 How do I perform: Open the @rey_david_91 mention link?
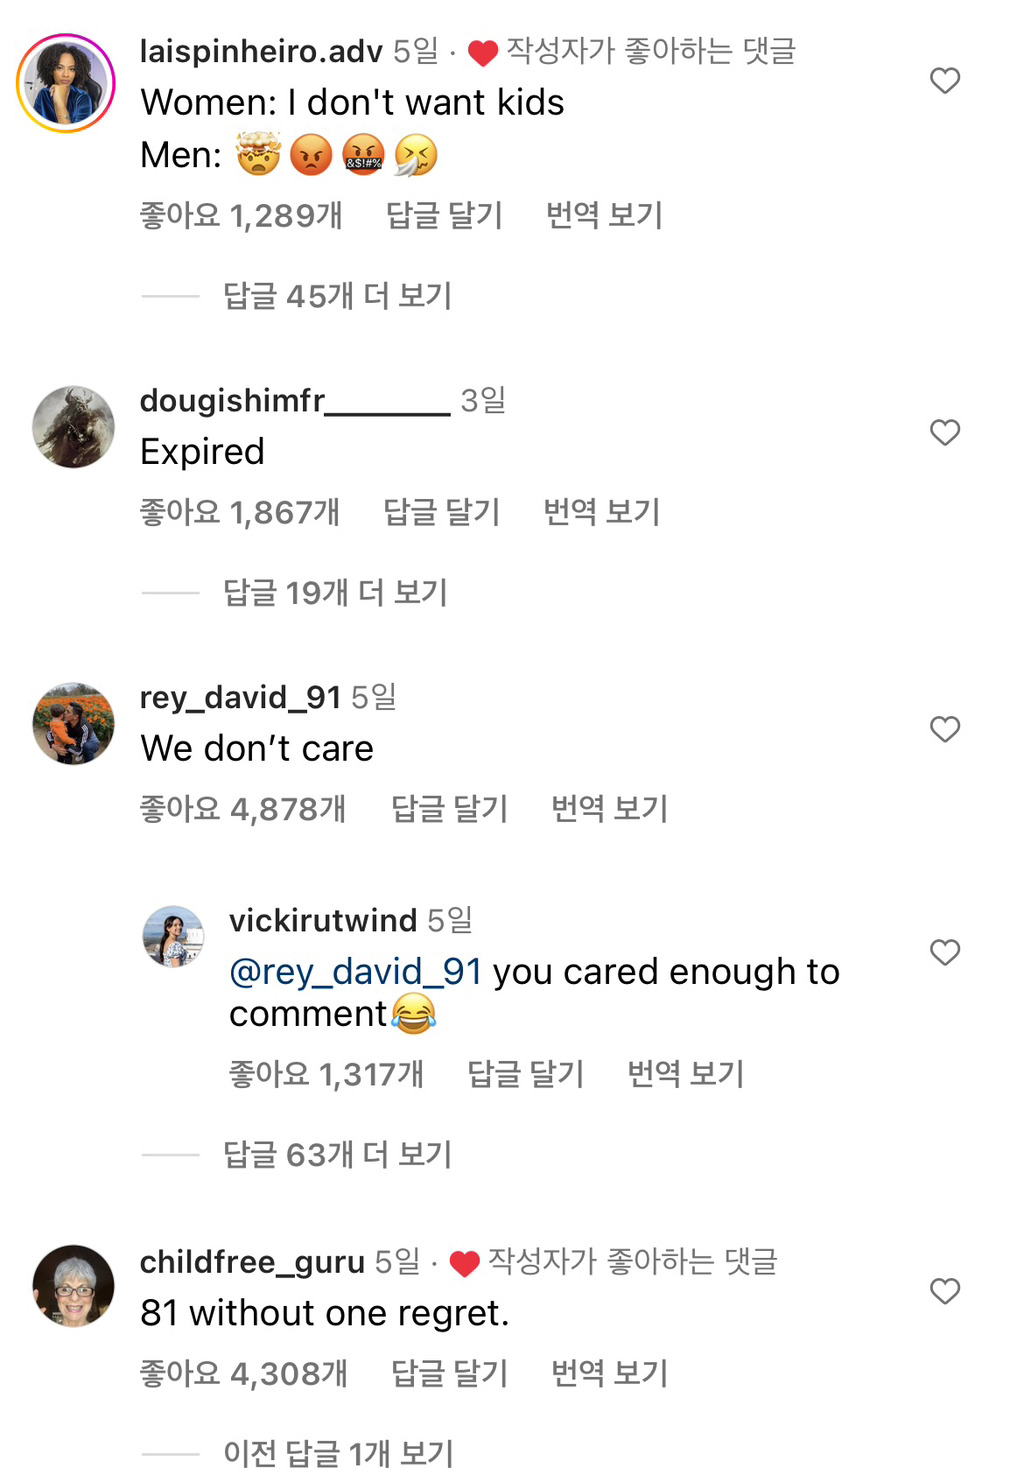[x=355, y=971]
